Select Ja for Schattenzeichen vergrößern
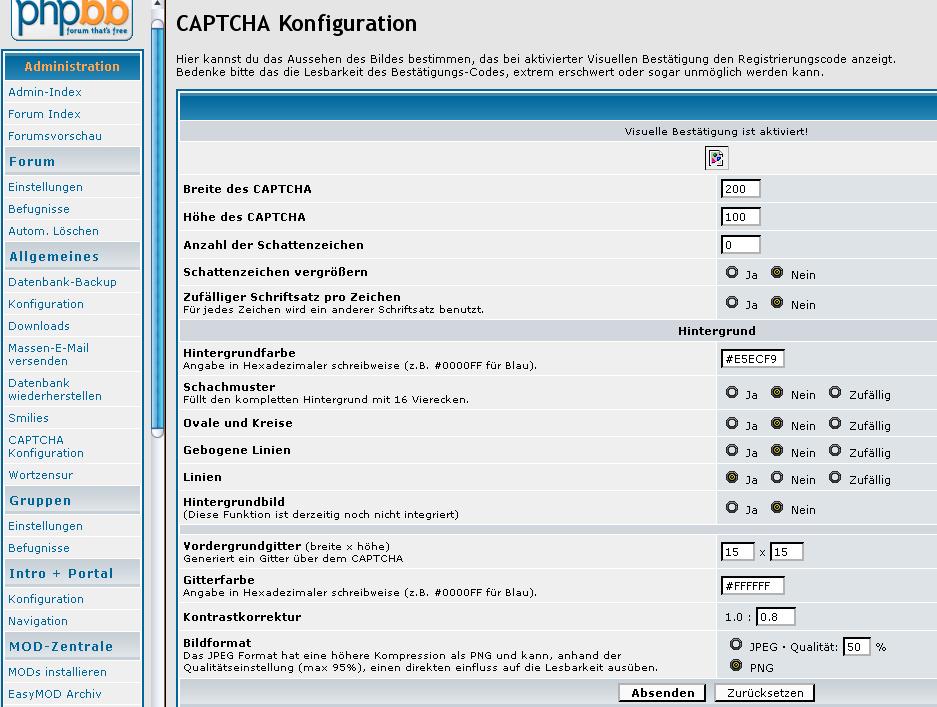Viewport: 937px width, 707px height. click(x=733, y=273)
